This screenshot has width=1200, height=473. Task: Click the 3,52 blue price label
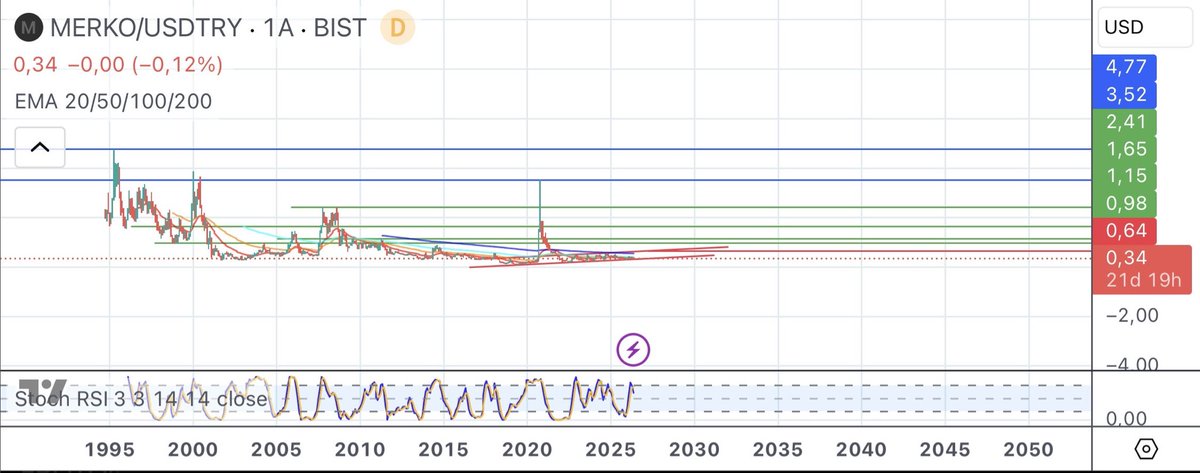click(x=1126, y=95)
